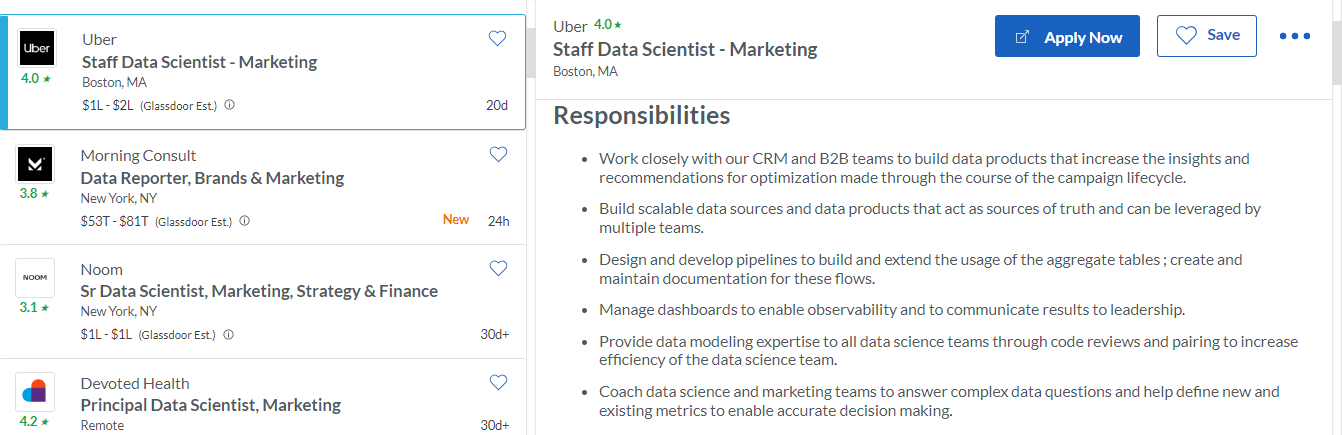Open the three-dots more options menu

(1295, 37)
